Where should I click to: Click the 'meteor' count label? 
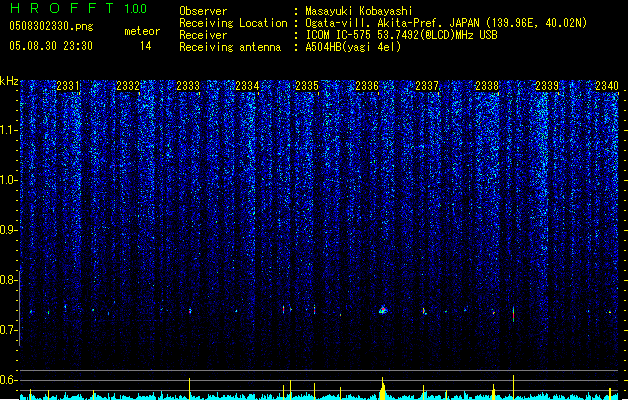[x=142, y=31]
